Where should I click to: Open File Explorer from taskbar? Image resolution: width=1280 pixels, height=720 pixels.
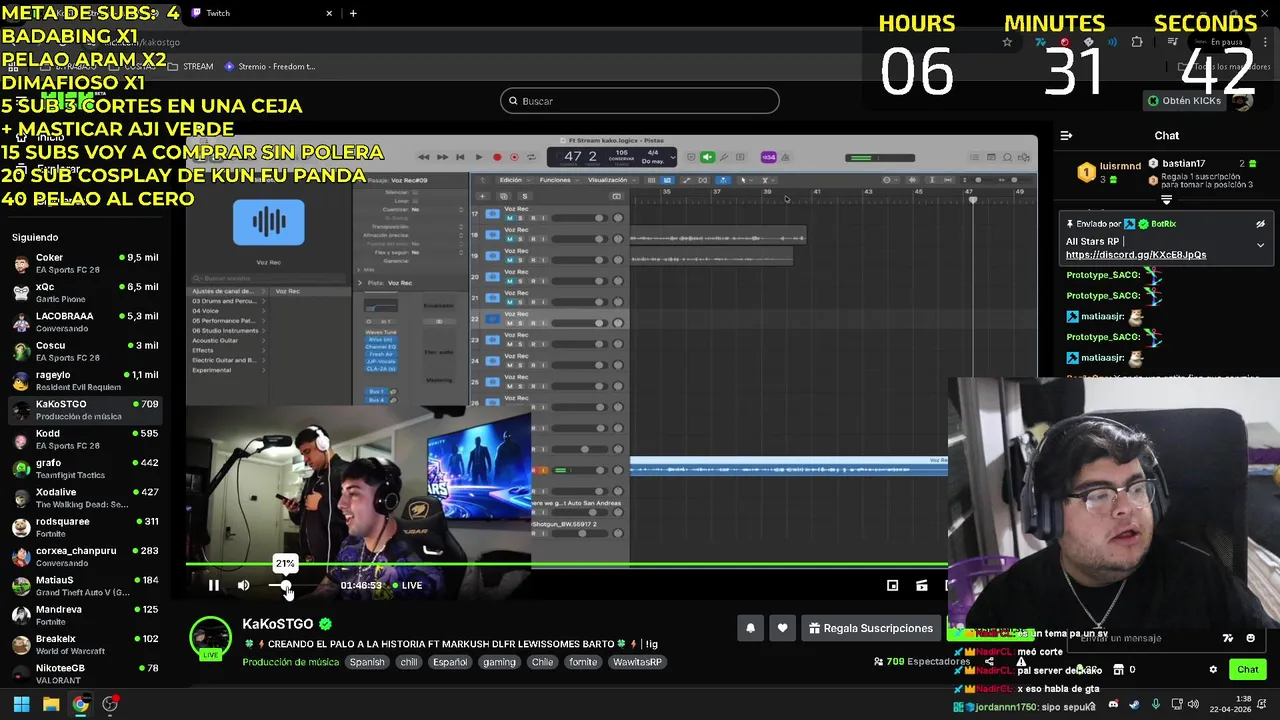click(51, 704)
